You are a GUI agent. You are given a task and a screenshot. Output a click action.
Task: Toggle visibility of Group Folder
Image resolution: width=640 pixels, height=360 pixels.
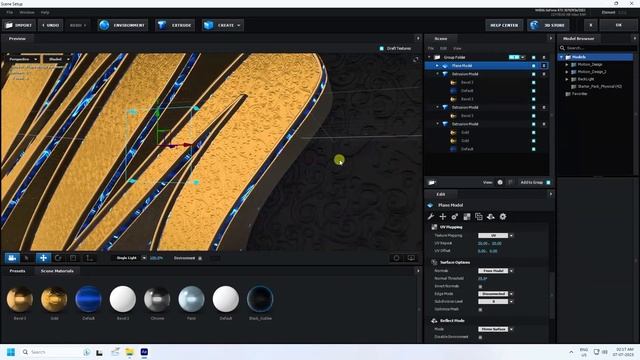(533, 58)
